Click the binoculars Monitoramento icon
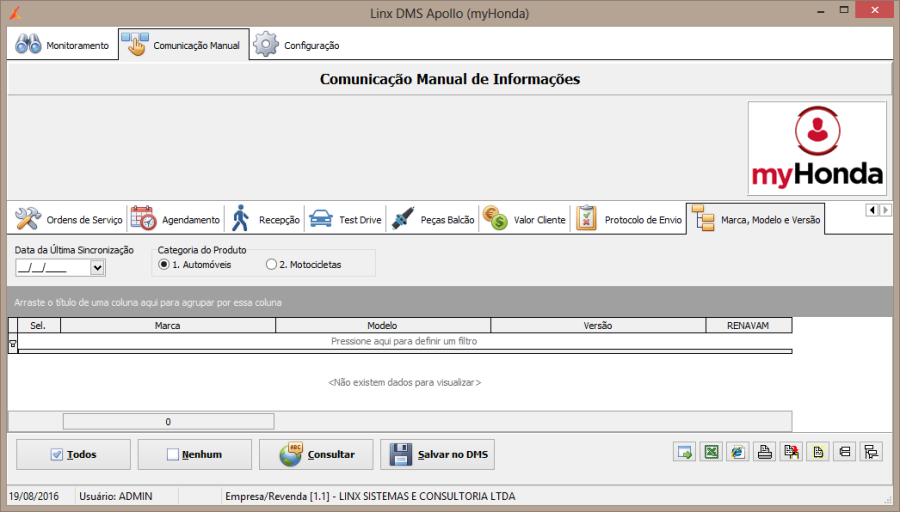 (x=28, y=44)
